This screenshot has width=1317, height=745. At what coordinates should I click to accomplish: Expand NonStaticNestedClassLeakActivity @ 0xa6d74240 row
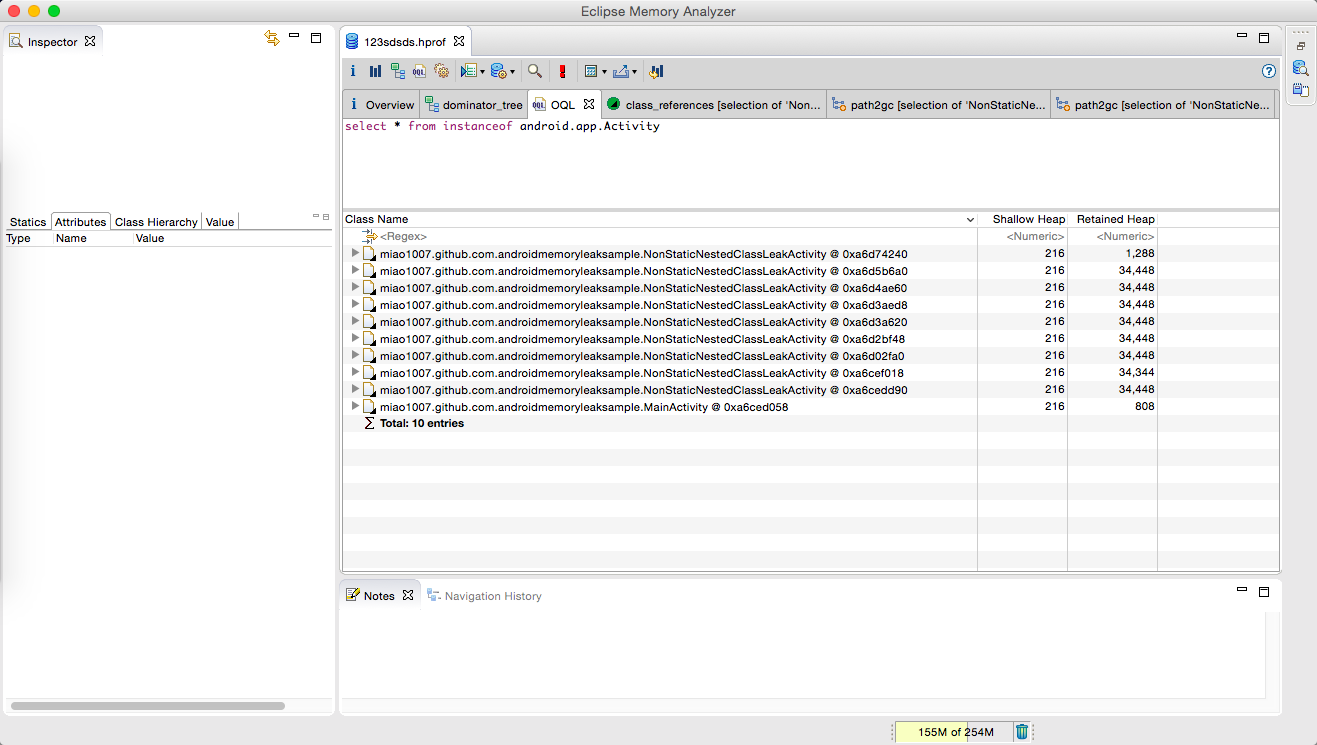[x=355, y=253]
